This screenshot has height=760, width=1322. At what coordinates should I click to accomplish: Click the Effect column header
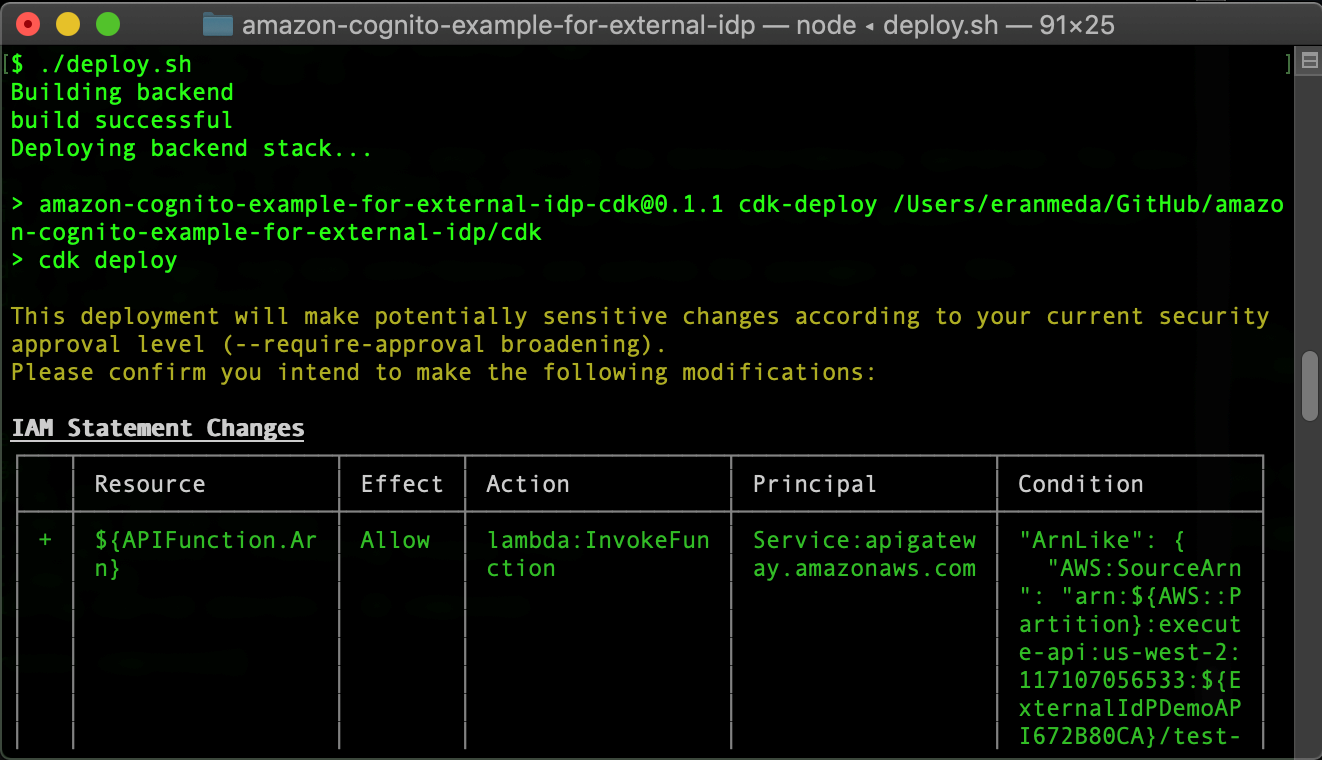coord(401,484)
